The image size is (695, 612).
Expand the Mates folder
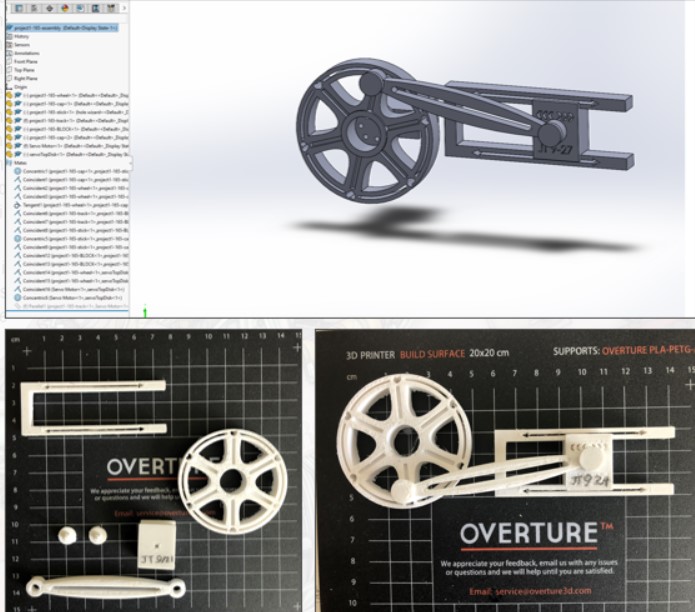click(x=22, y=163)
